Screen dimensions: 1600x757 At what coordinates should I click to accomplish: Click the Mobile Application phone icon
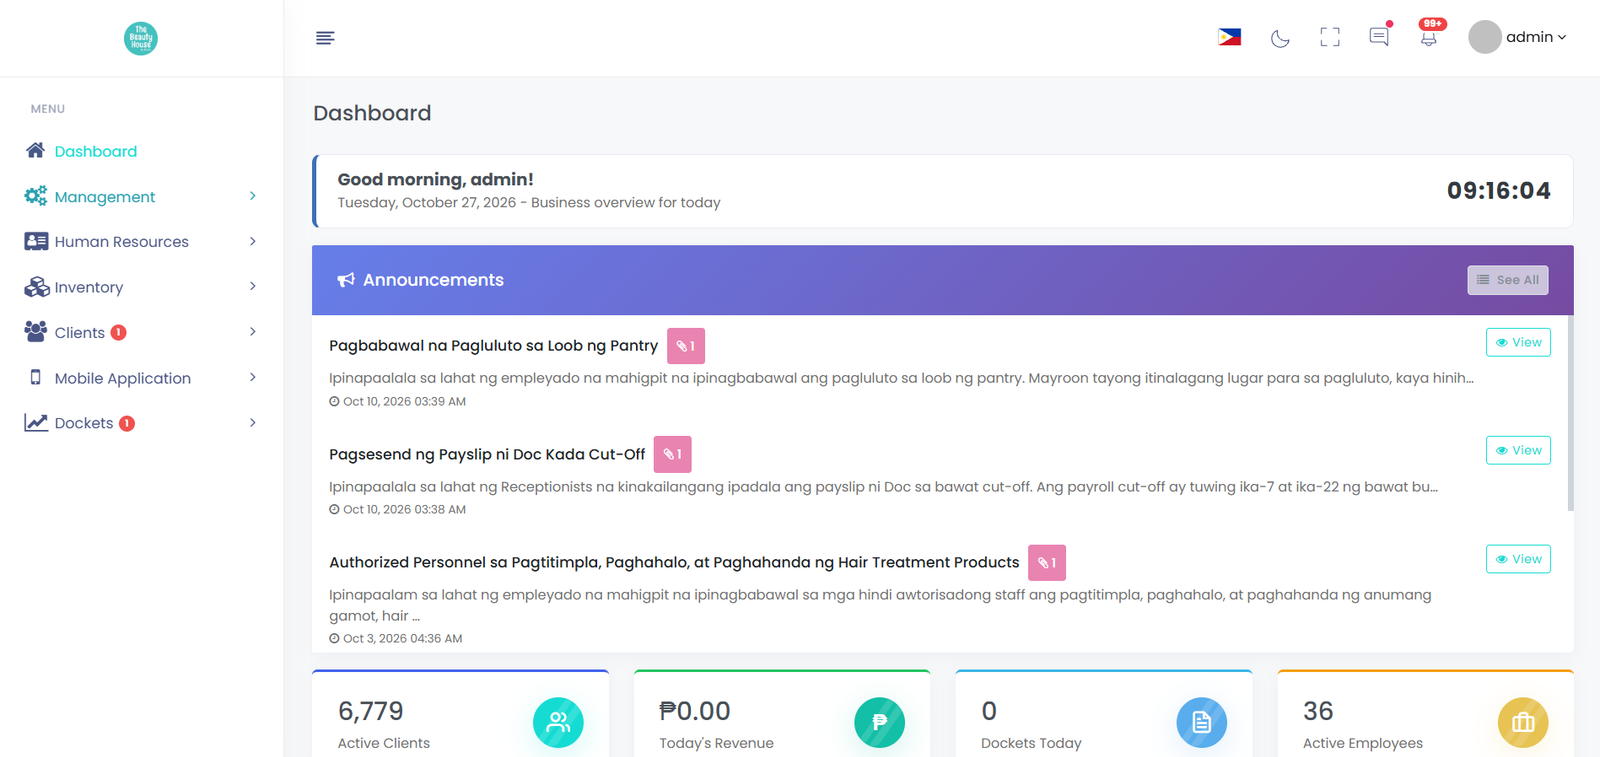tap(36, 377)
